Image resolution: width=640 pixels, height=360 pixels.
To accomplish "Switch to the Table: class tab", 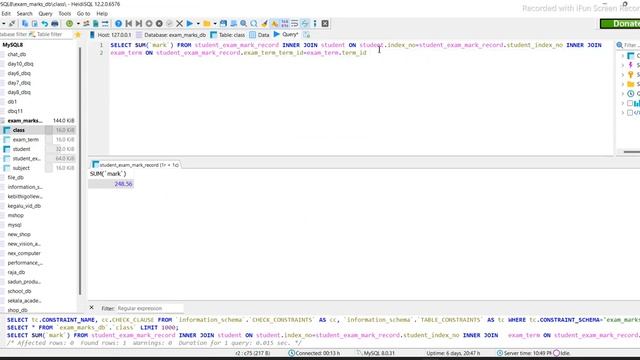I will point(228,35).
